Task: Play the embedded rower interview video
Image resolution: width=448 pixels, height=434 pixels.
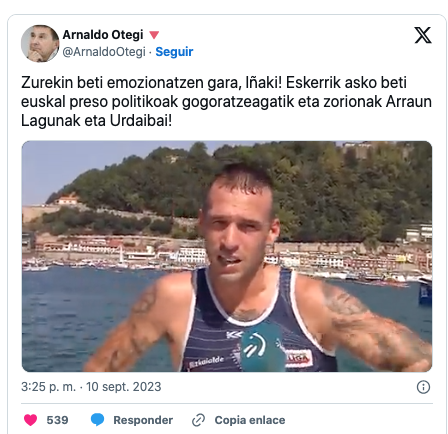Action: click(227, 256)
